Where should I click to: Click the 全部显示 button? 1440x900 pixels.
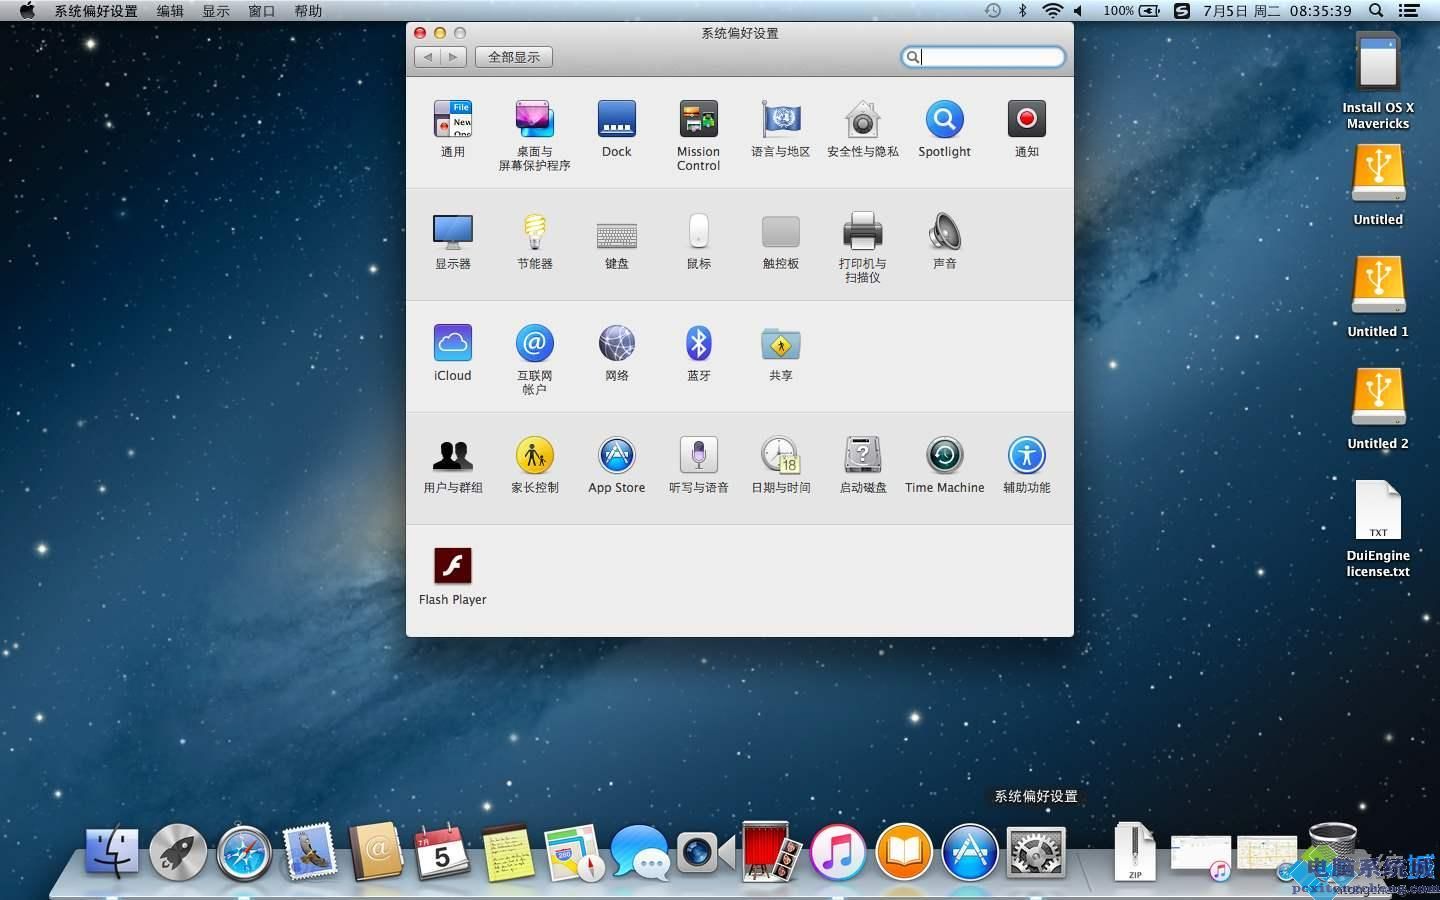514,57
